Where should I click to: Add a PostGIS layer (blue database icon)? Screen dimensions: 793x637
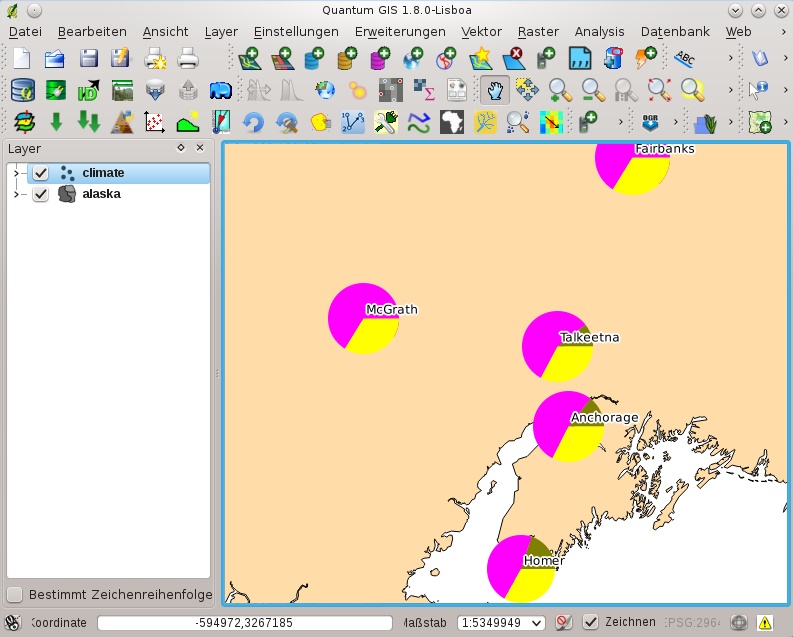315,59
